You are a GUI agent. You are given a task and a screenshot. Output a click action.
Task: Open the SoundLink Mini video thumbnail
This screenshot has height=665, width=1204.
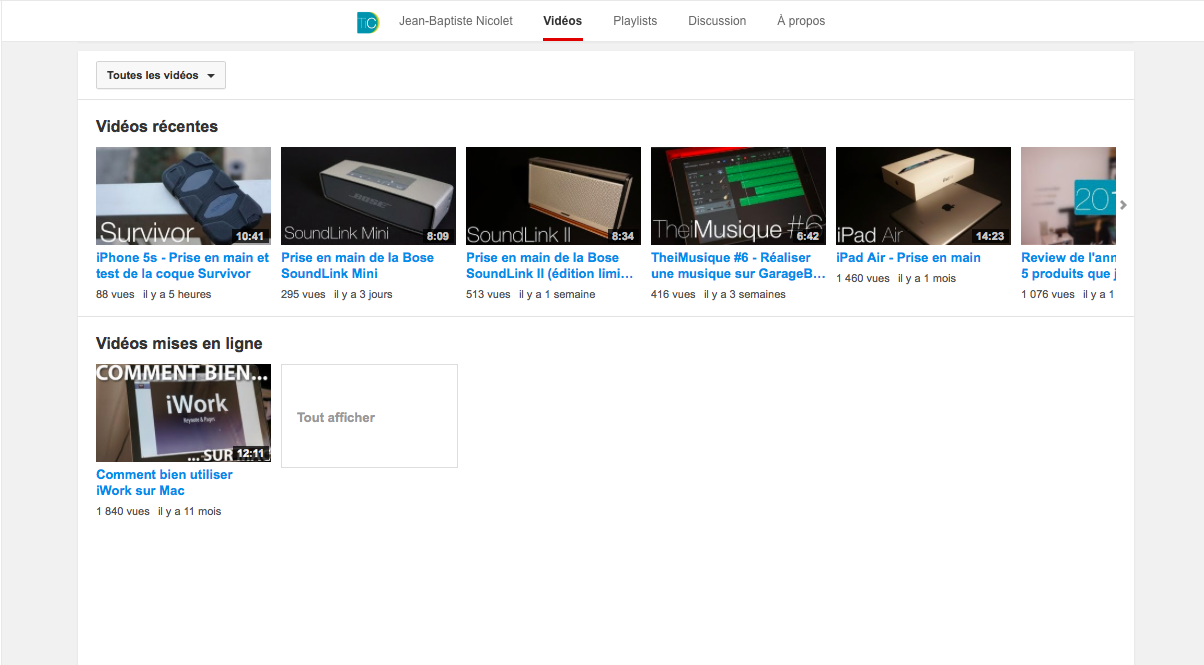point(368,196)
